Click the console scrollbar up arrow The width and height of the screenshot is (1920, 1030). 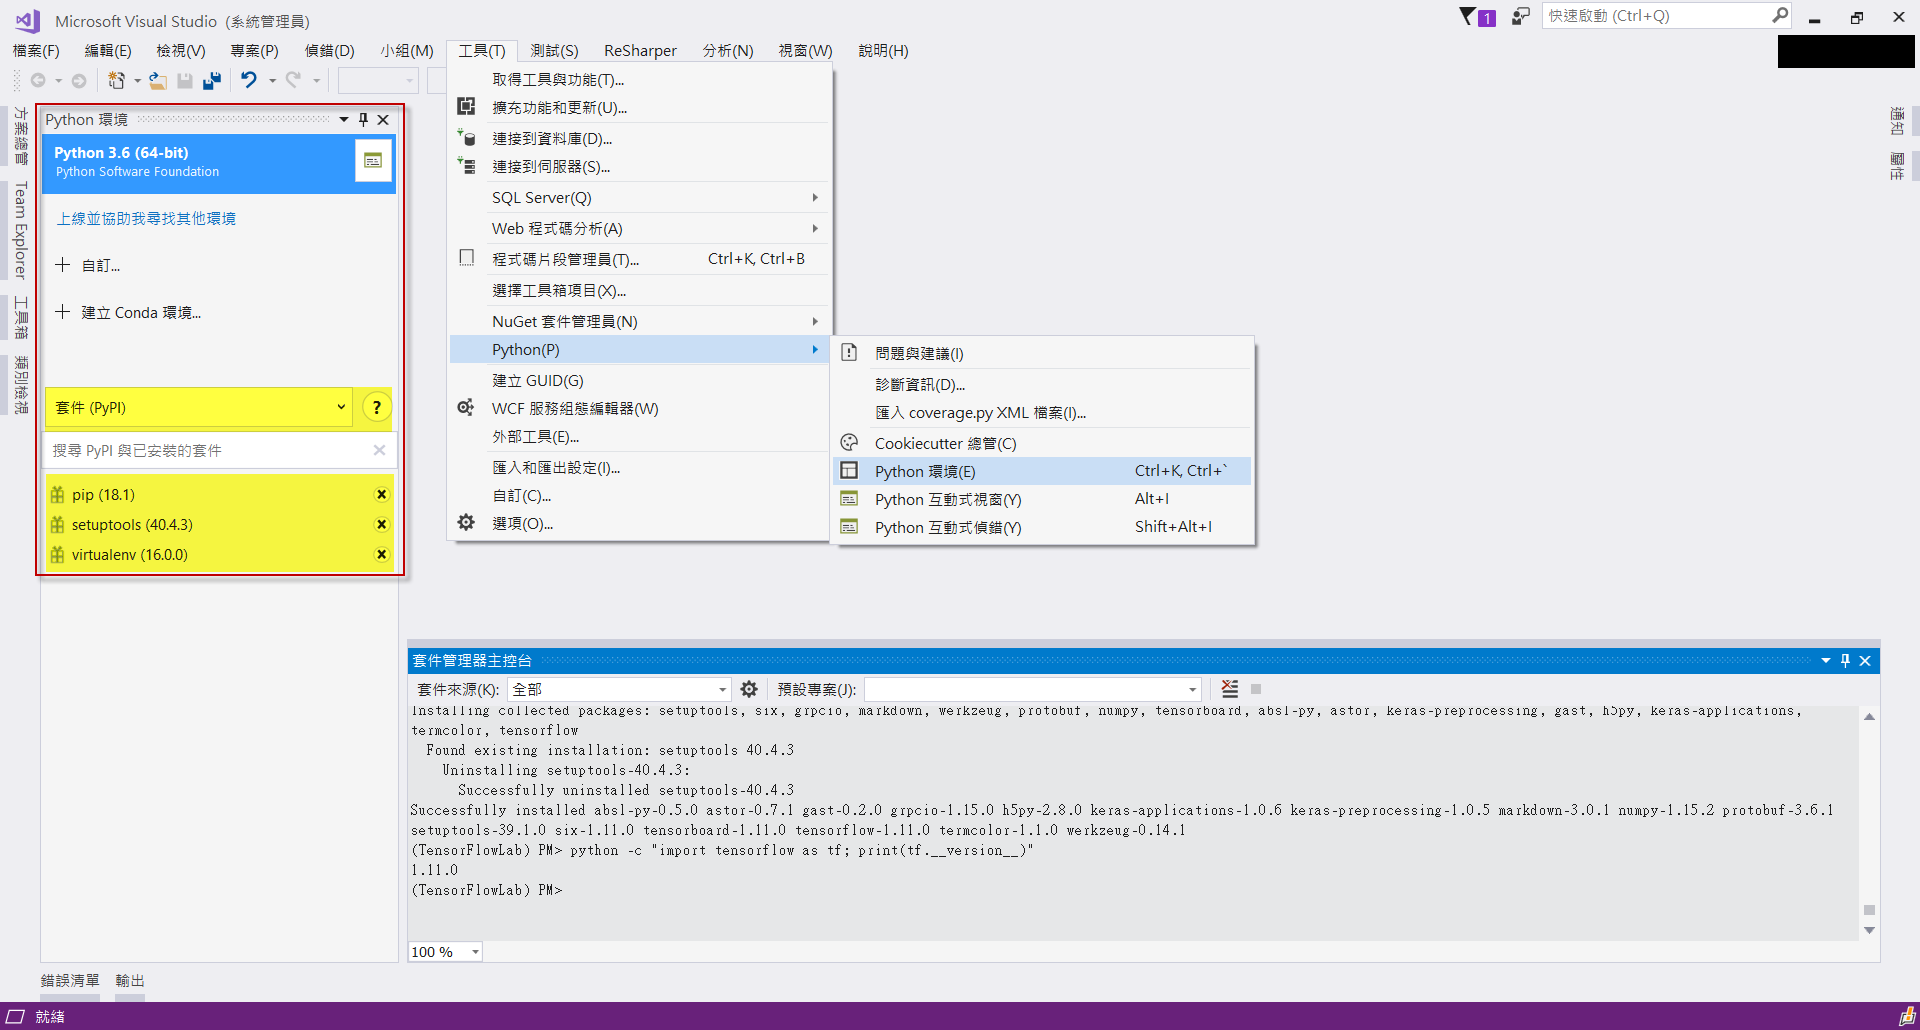(x=1869, y=716)
